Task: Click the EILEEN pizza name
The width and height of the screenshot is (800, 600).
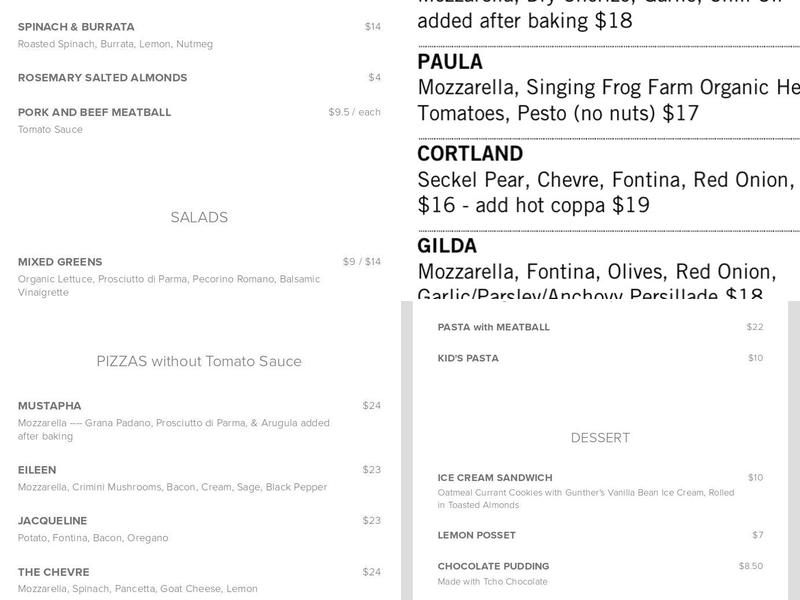Action: [37, 470]
